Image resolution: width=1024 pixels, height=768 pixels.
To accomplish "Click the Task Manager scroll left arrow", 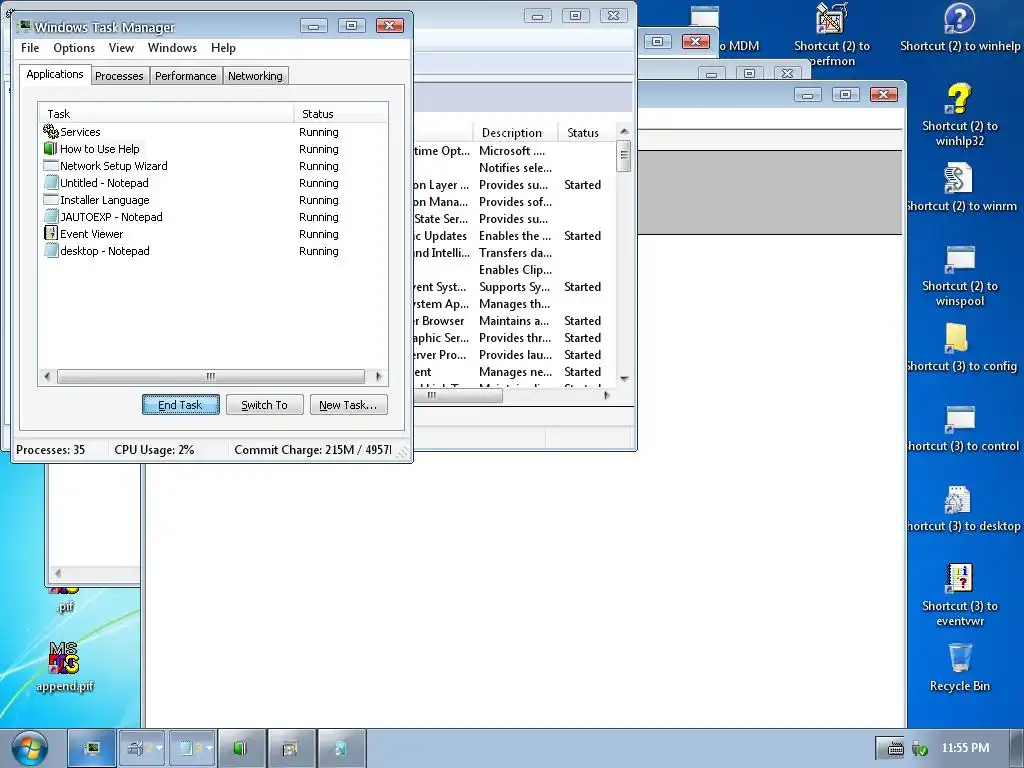I will click(x=46, y=376).
